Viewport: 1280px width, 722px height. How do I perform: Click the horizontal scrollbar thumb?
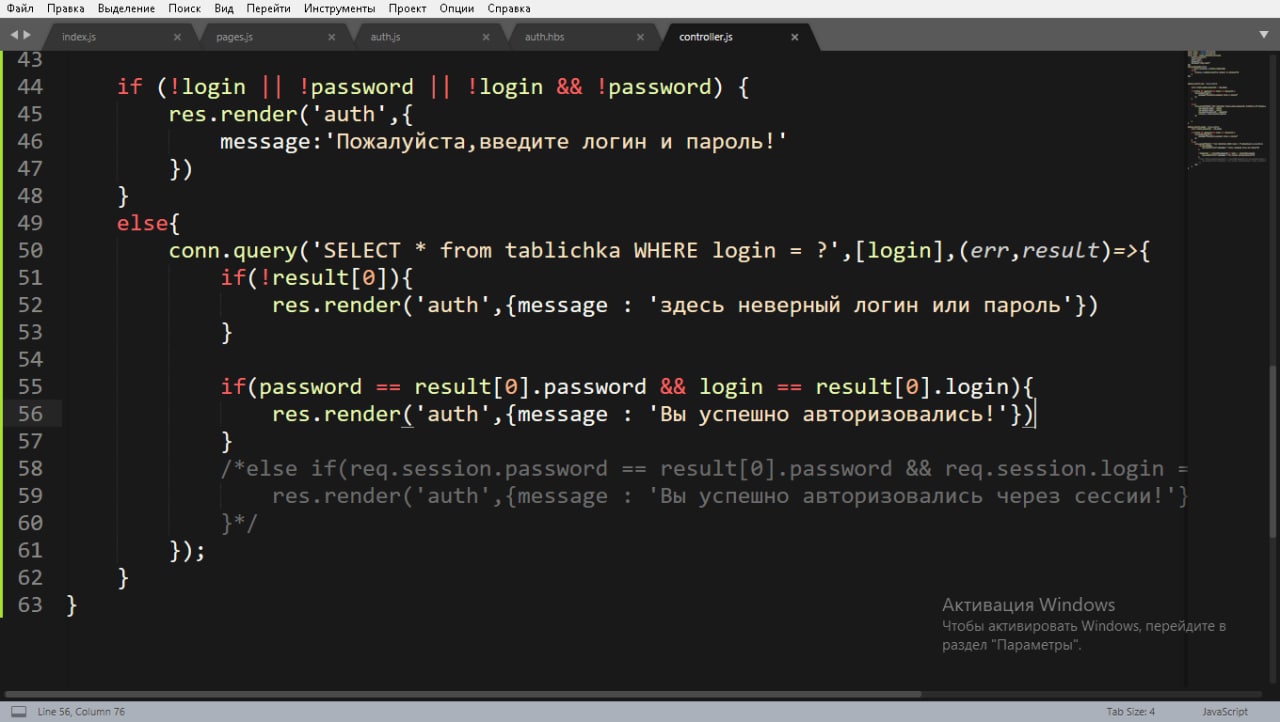462,694
